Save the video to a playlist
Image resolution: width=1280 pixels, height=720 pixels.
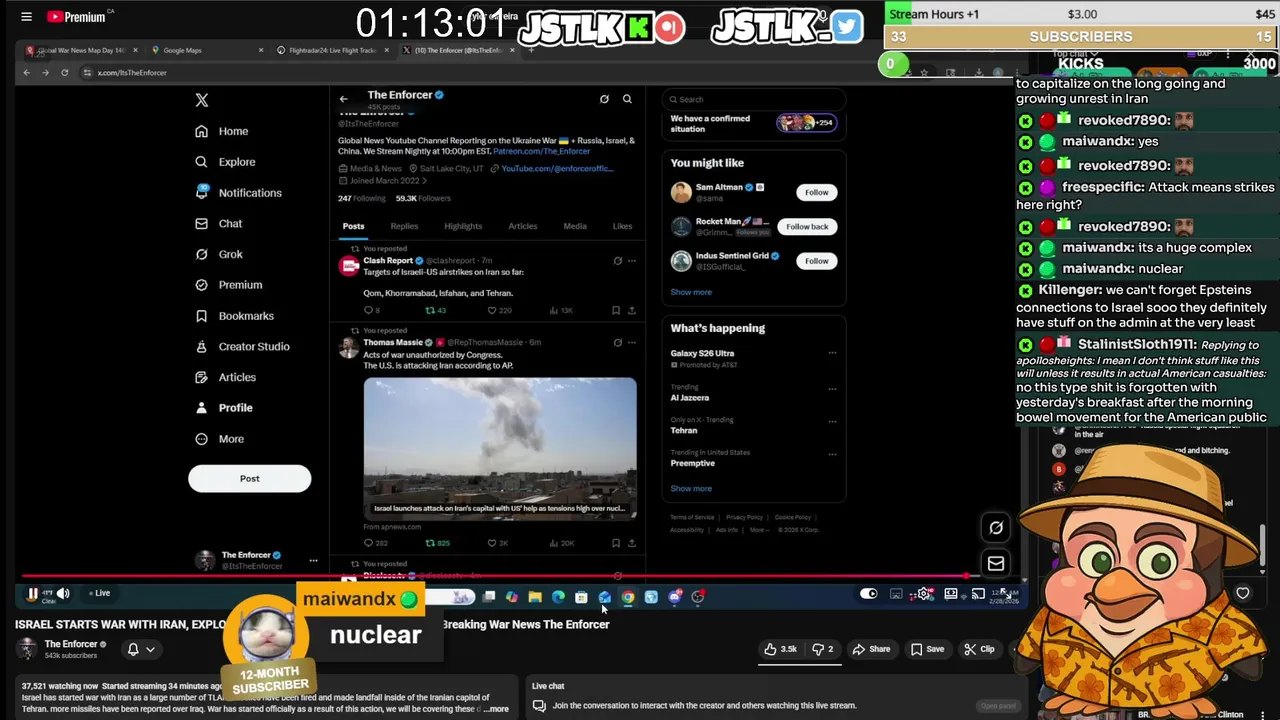(x=927, y=649)
